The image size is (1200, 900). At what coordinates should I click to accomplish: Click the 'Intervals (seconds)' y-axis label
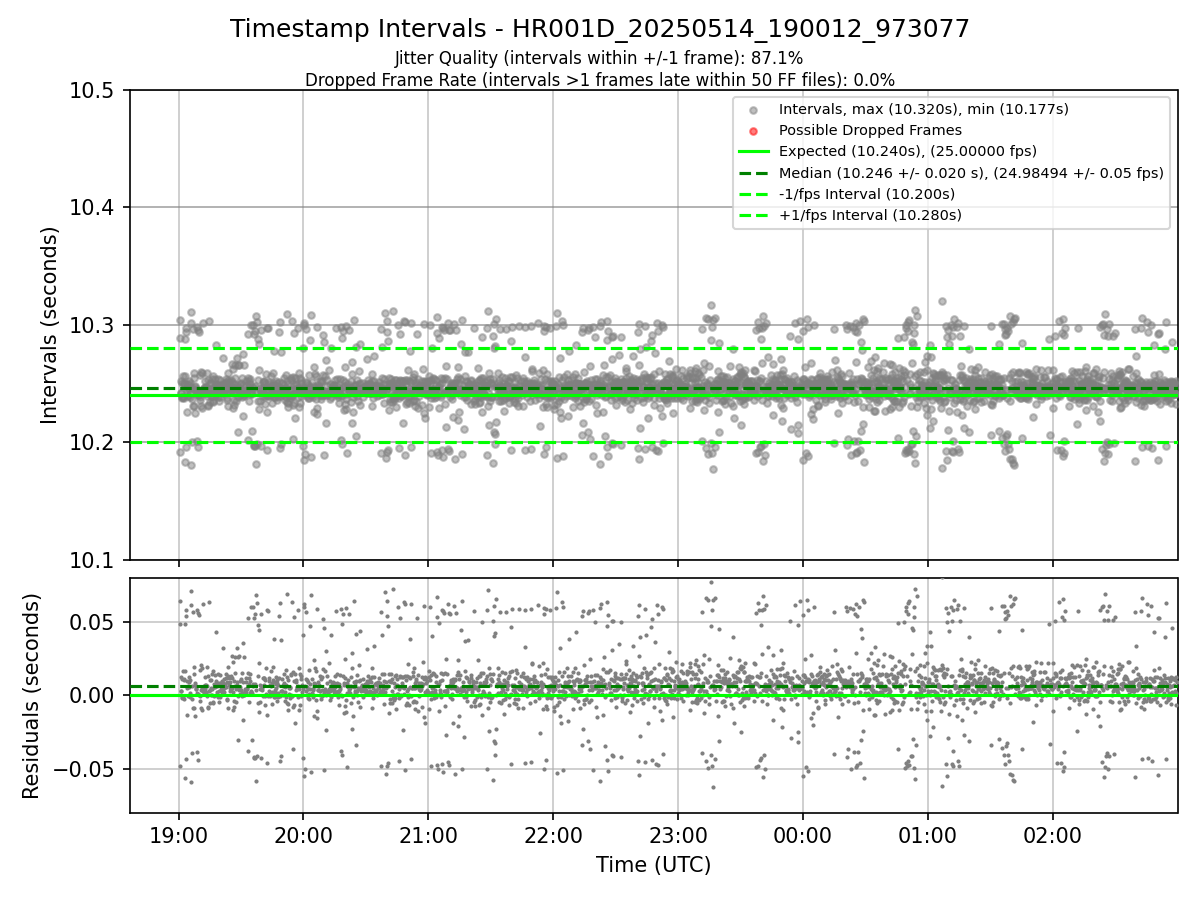click(50, 325)
